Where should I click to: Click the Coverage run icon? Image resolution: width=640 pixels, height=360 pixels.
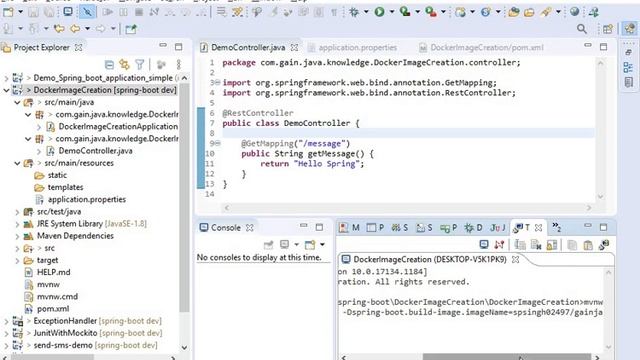click(405, 12)
